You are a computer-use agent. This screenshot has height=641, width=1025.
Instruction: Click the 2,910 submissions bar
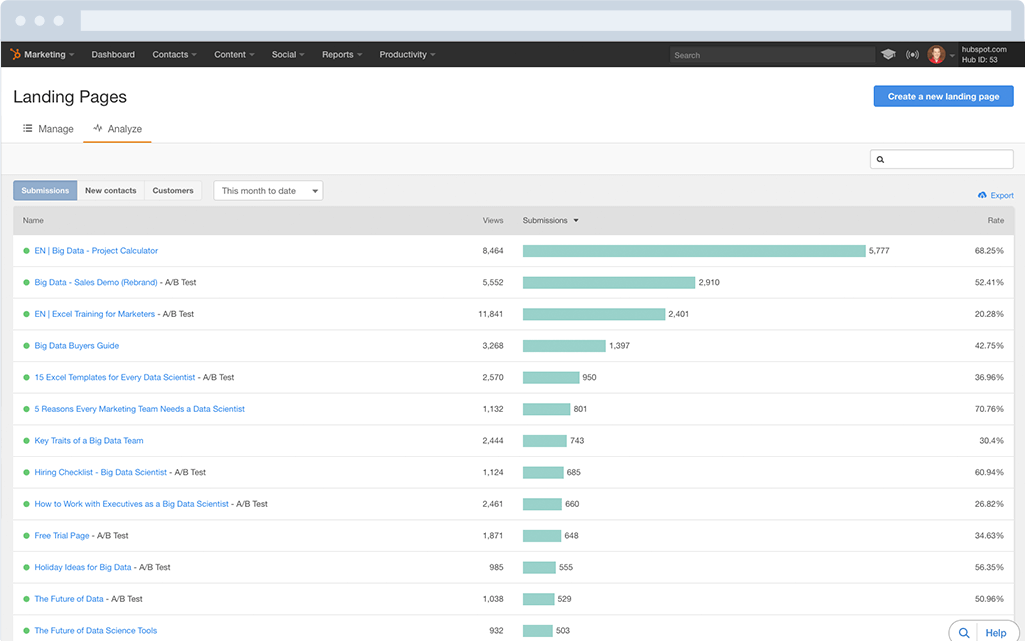pyautogui.click(x=609, y=282)
